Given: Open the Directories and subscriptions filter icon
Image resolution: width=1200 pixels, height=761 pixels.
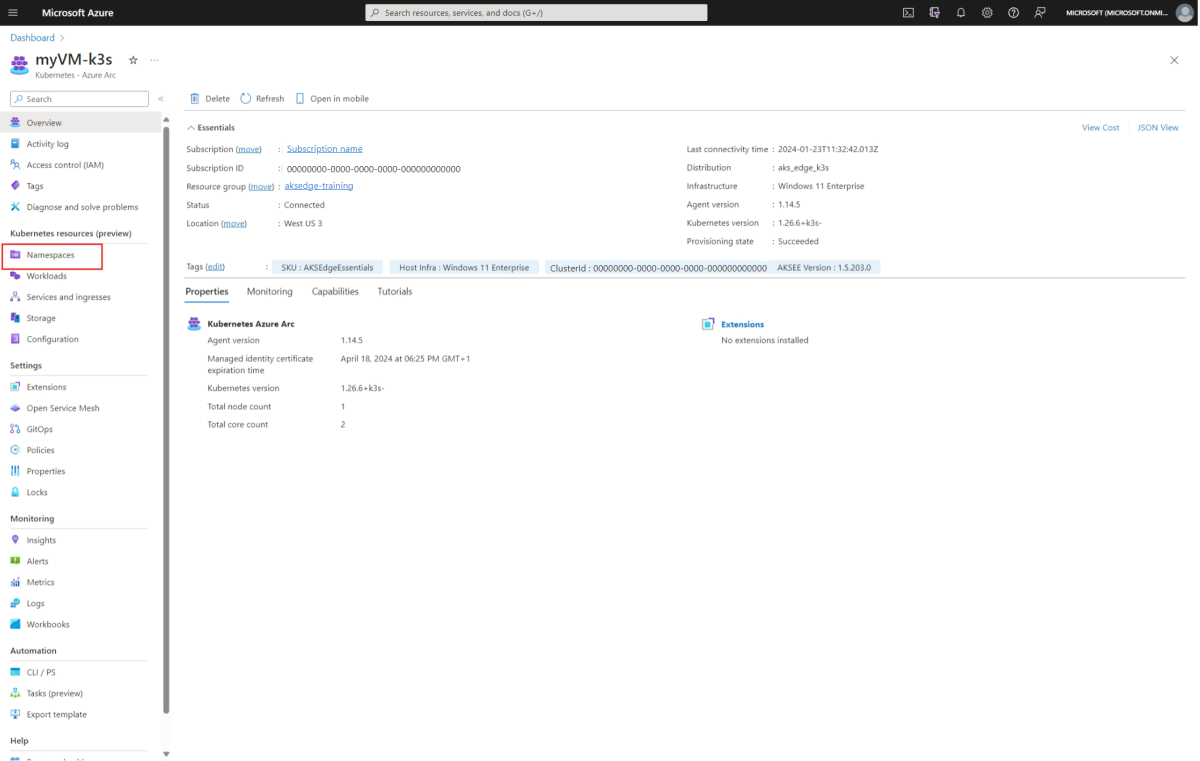Looking at the screenshot, I should pos(935,13).
